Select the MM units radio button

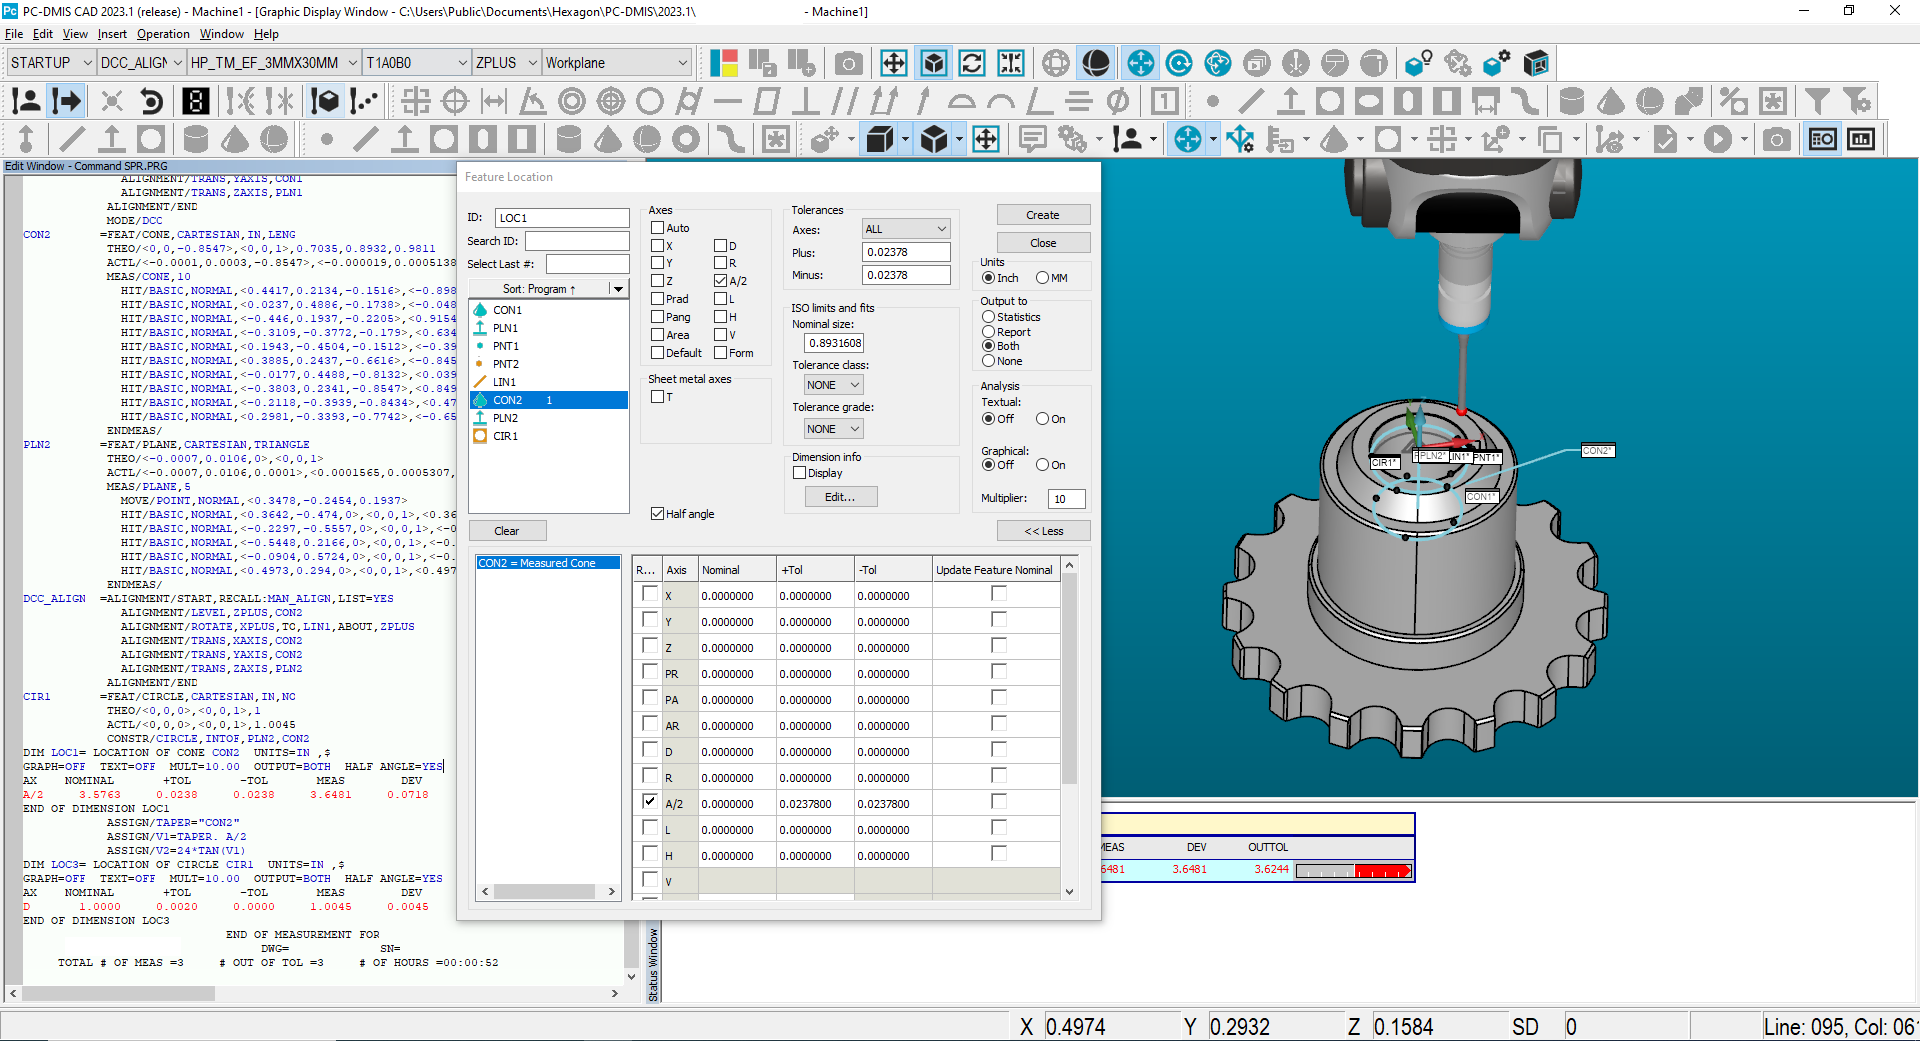pyautogui.click(x=1043, y=278)
